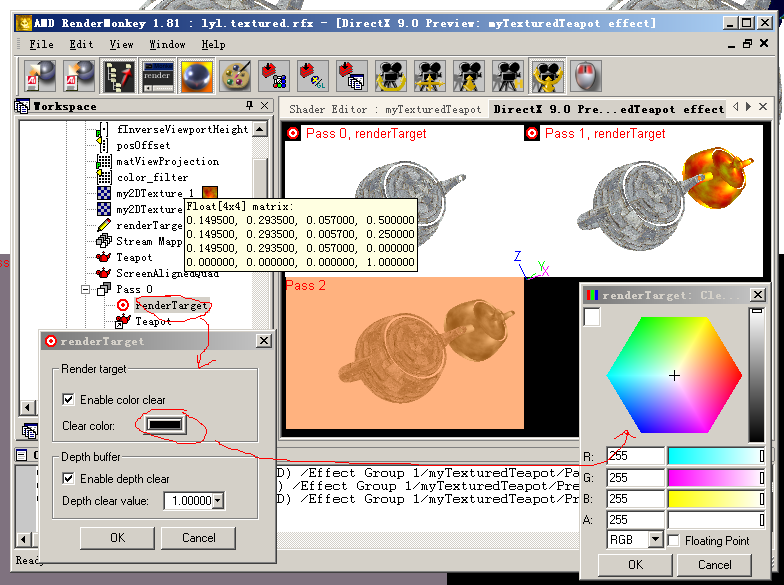This screenshot has width=784, height=585.
Task: Click the mouse toolbar icon
Action: tap(586, 76)
